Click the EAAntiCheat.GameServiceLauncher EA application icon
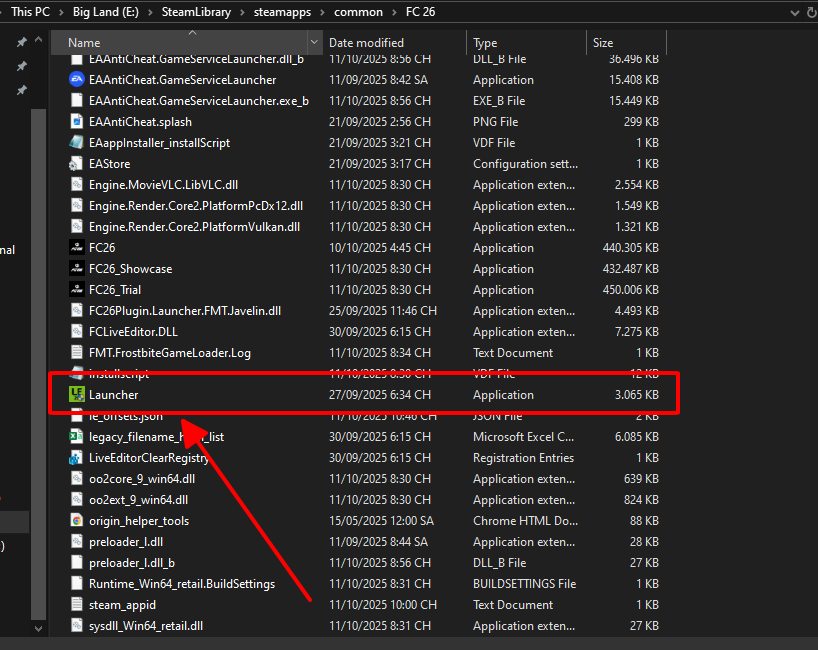This screenshot has height=650, width=818. click(76, 80)
